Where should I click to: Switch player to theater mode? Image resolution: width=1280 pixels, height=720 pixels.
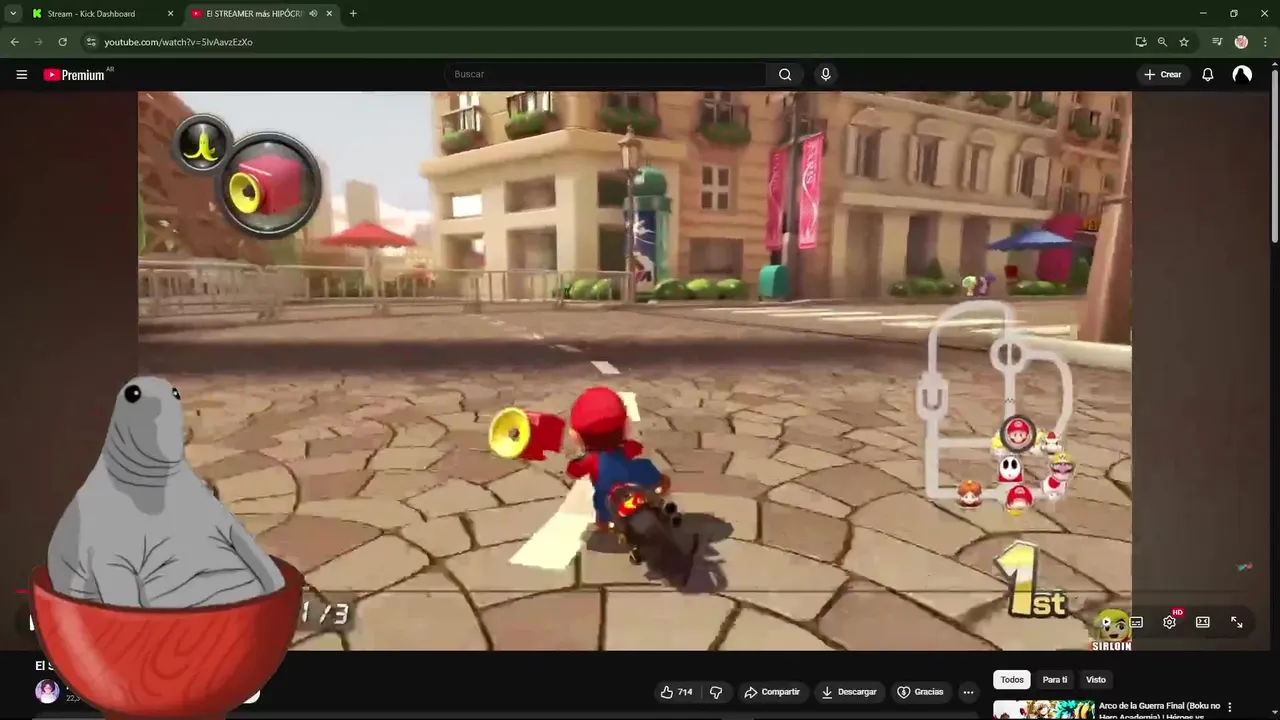[x=1203, y=622]
